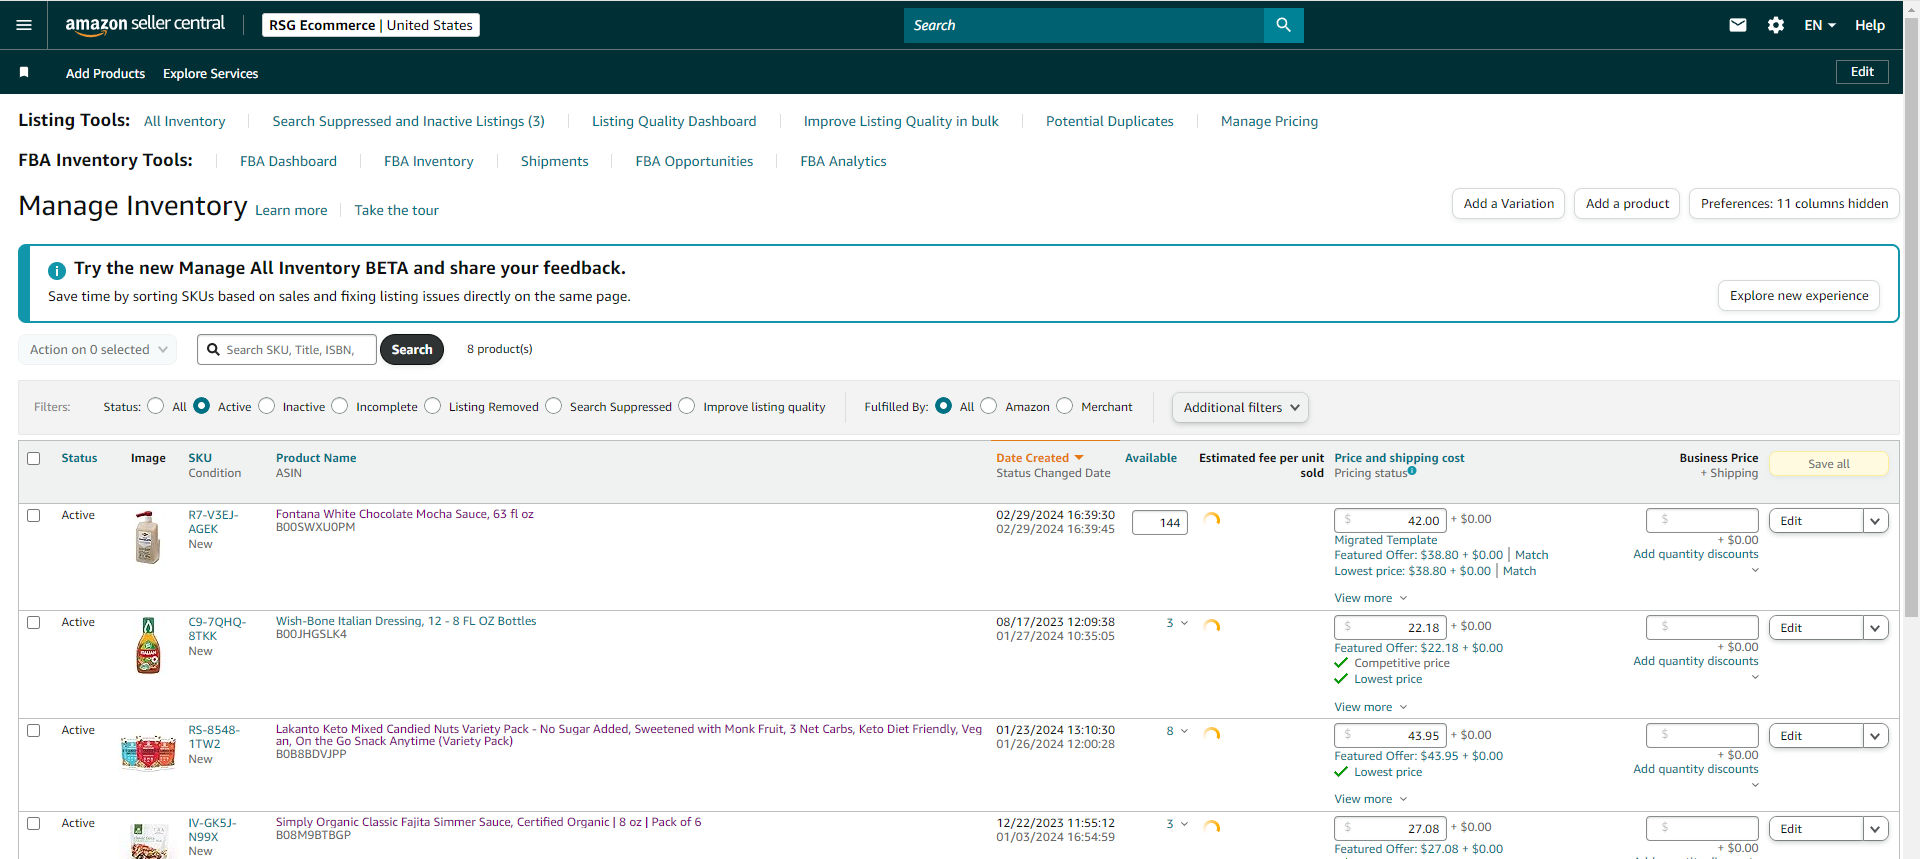Viewport: 1920px width, 859px height.
Task: Open the settings gear icon
Action: [1776, 25]
